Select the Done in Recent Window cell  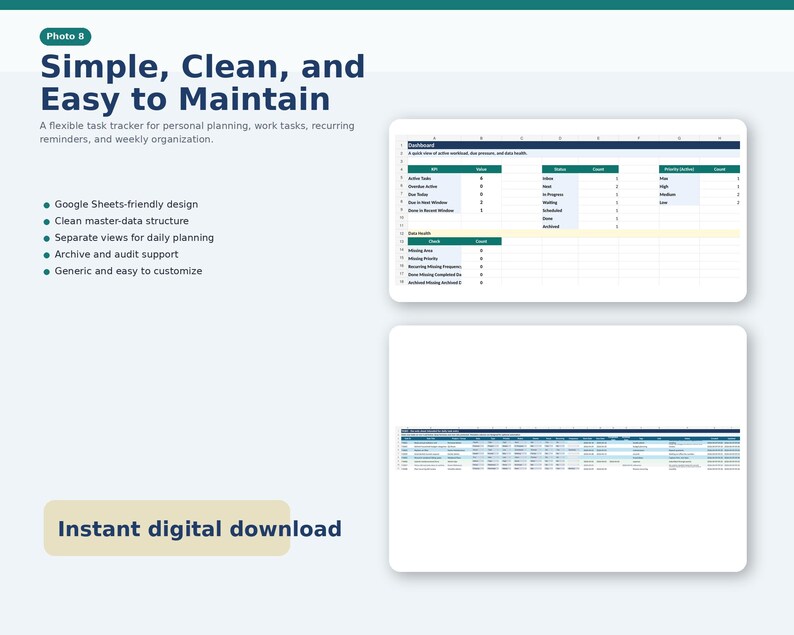pyautogui.click(x=434, y=211)
